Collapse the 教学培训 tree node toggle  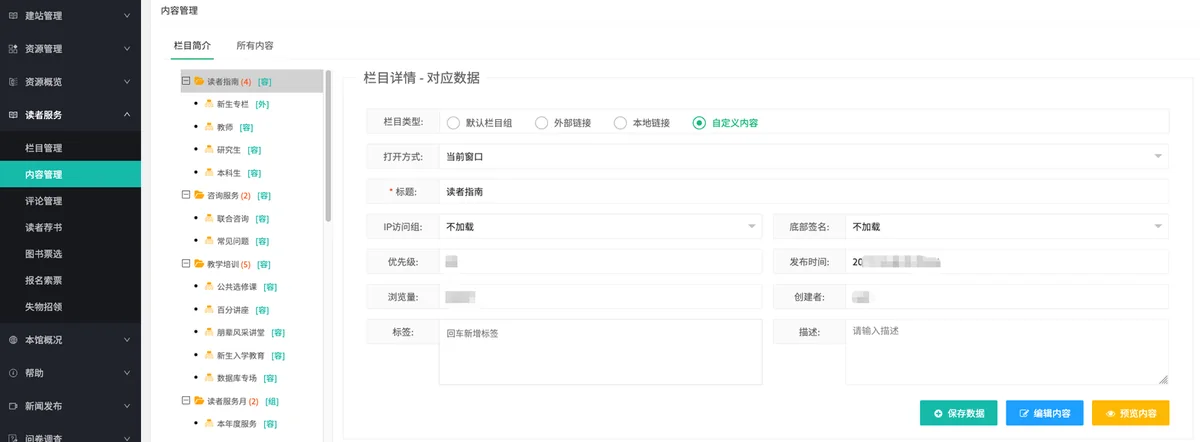186,264
